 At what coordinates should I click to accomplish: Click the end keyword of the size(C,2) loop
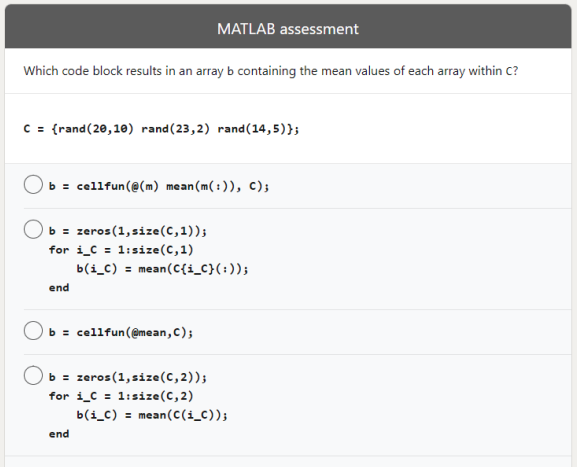[59, 434]
